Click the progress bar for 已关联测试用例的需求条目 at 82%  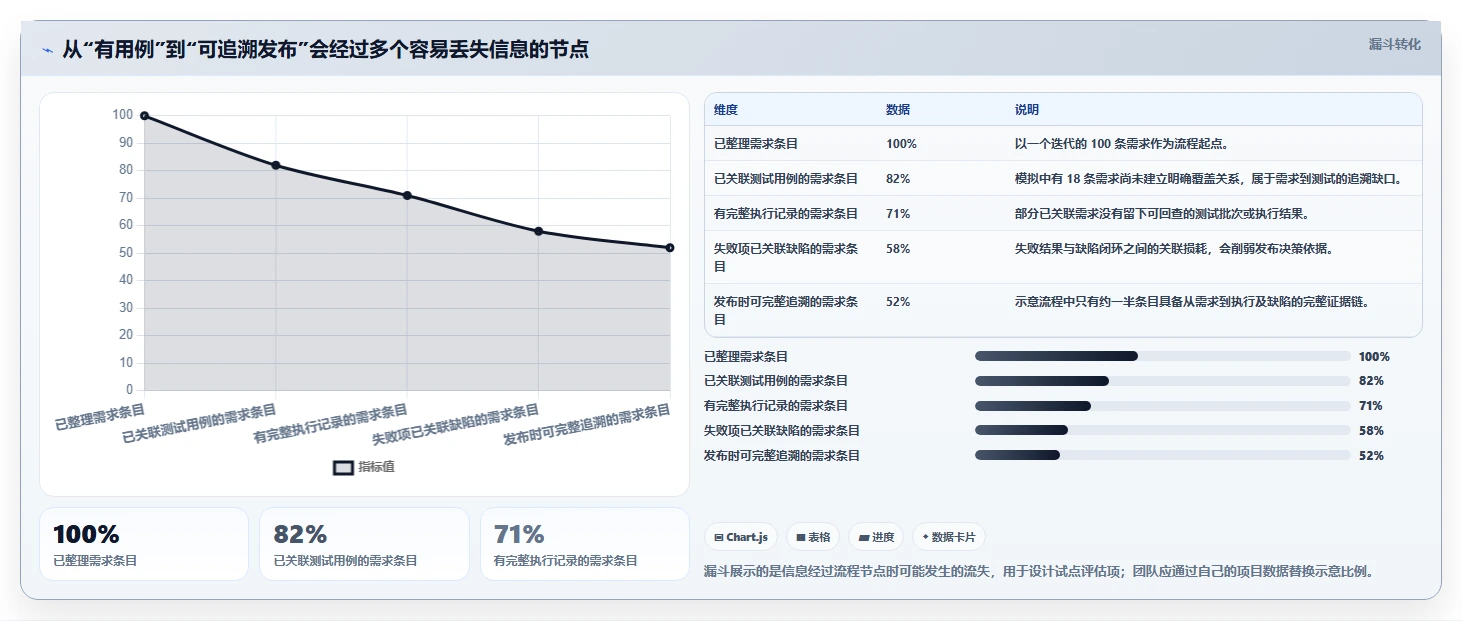click(1163, 381)
